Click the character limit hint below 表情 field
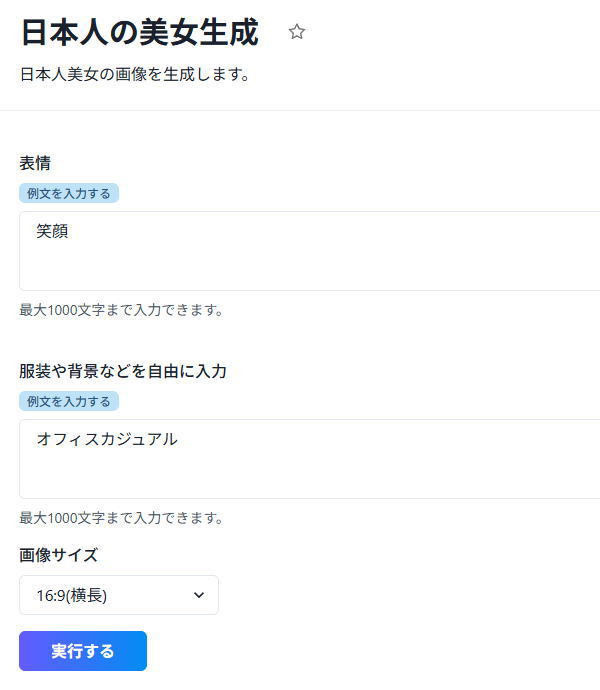The height and width of the screenshot is (690, 600). click(x=121, y=310)
